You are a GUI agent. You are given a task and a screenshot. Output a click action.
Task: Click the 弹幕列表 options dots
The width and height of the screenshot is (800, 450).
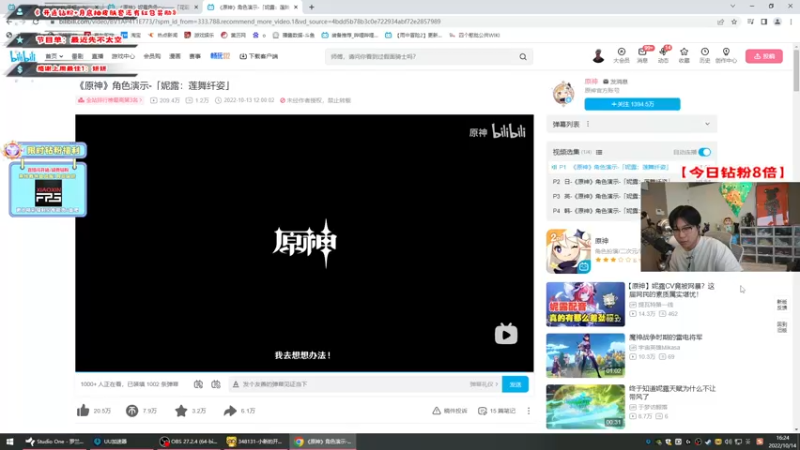click(588, 124)
